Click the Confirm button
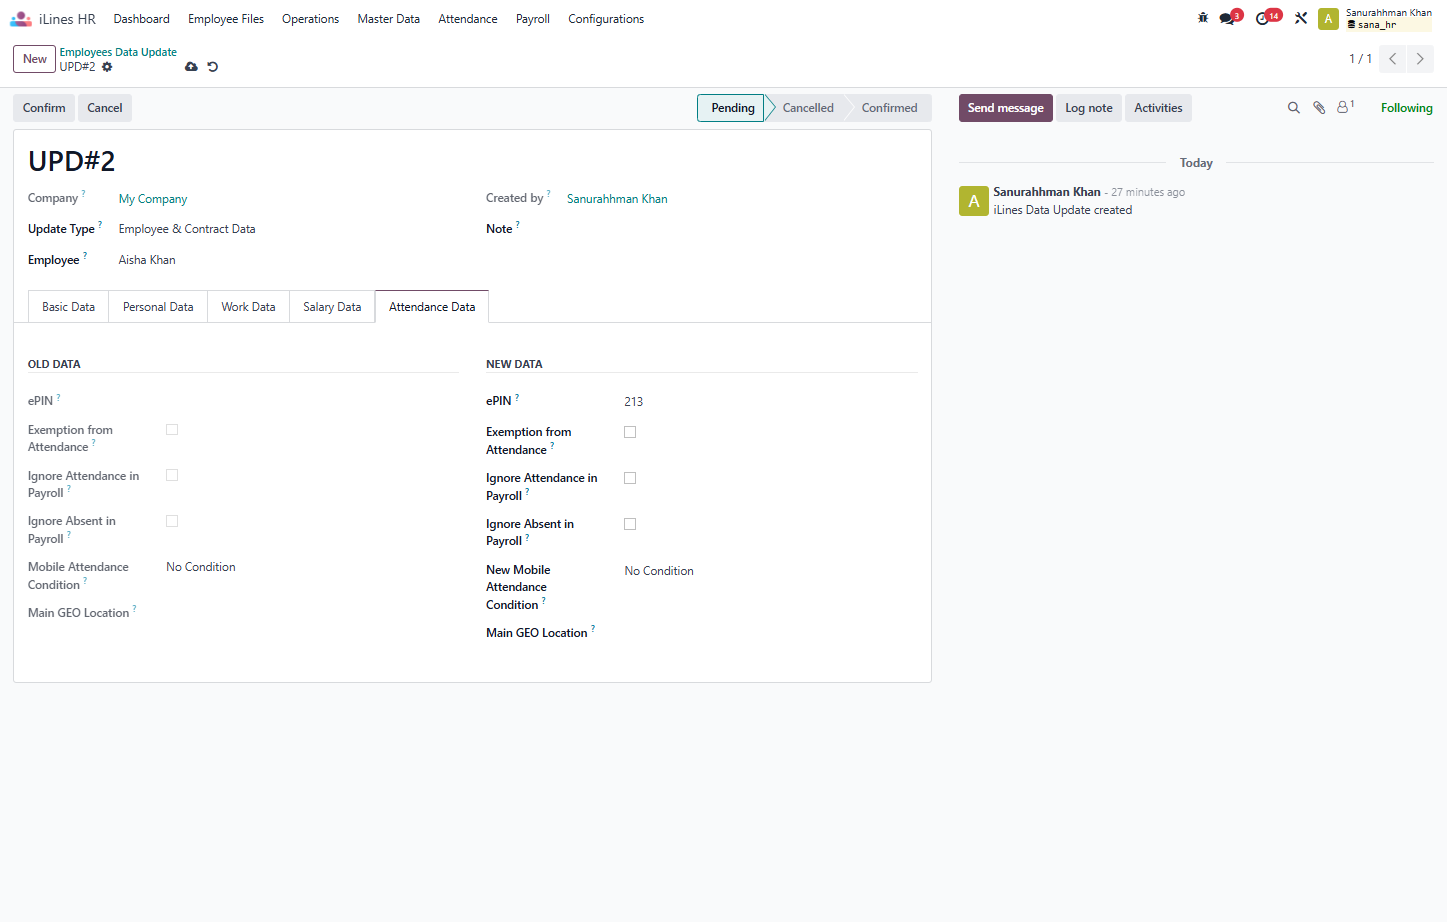1447x922 pixels. pyautogui.click(x=44, y=108)
